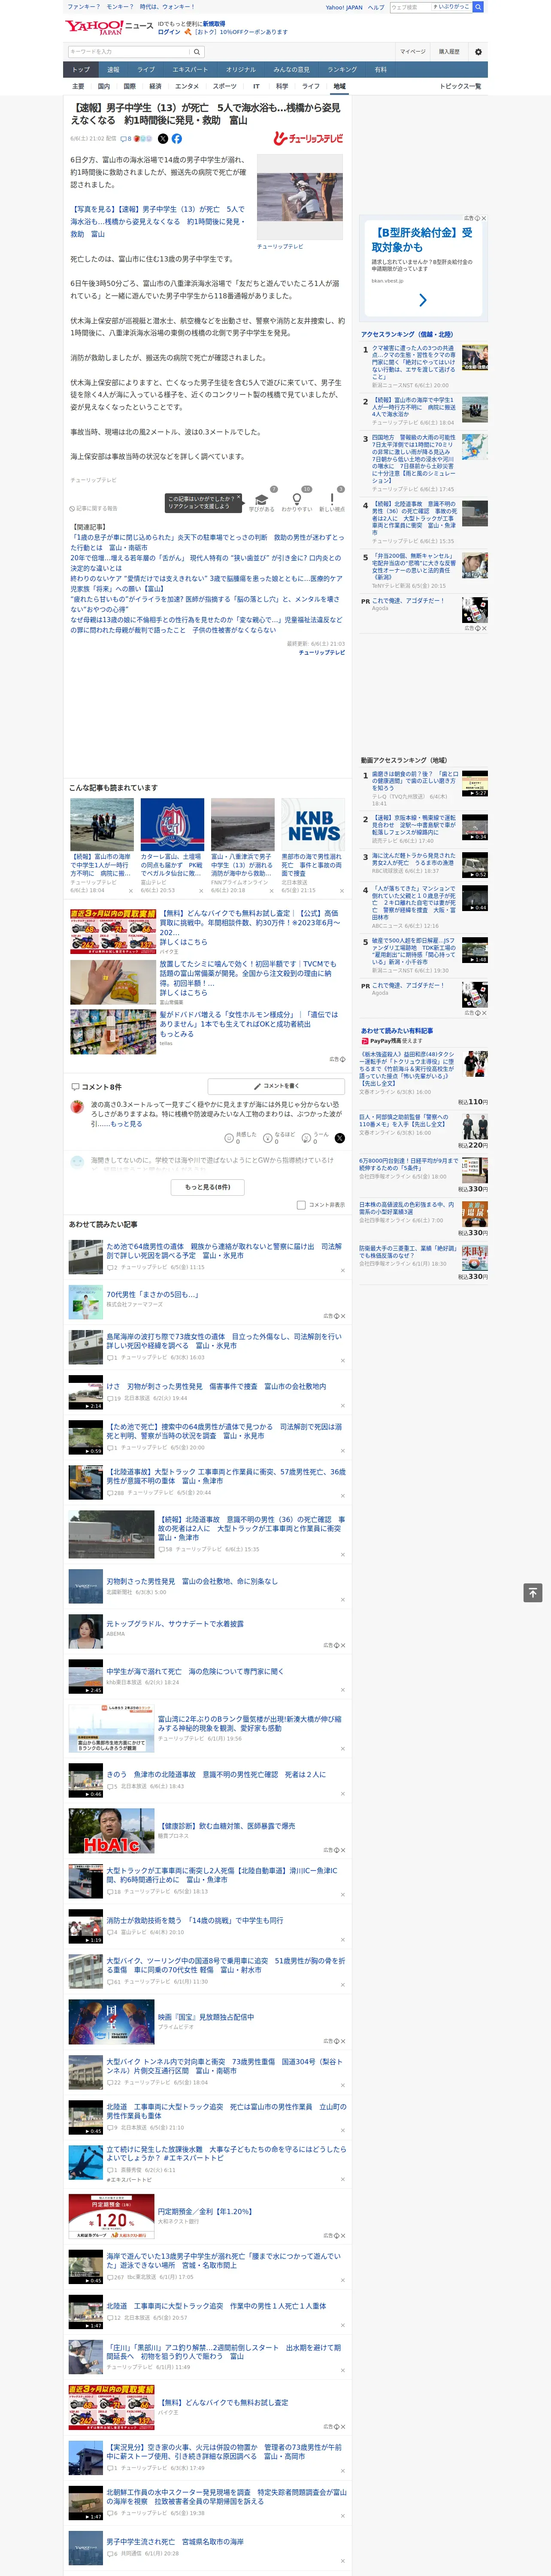The height and width of the screenshot is (2576, 551).
Task: Open '刃物刺さった男性発見' article link
Action: 192,1581
